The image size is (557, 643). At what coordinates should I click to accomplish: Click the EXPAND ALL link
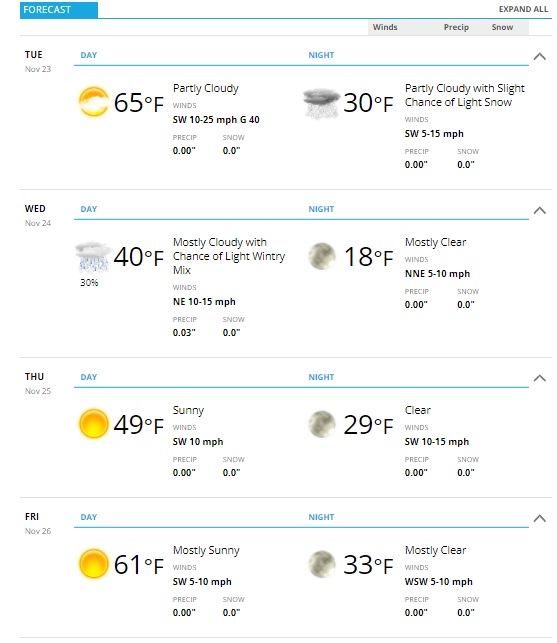point(523,9)
